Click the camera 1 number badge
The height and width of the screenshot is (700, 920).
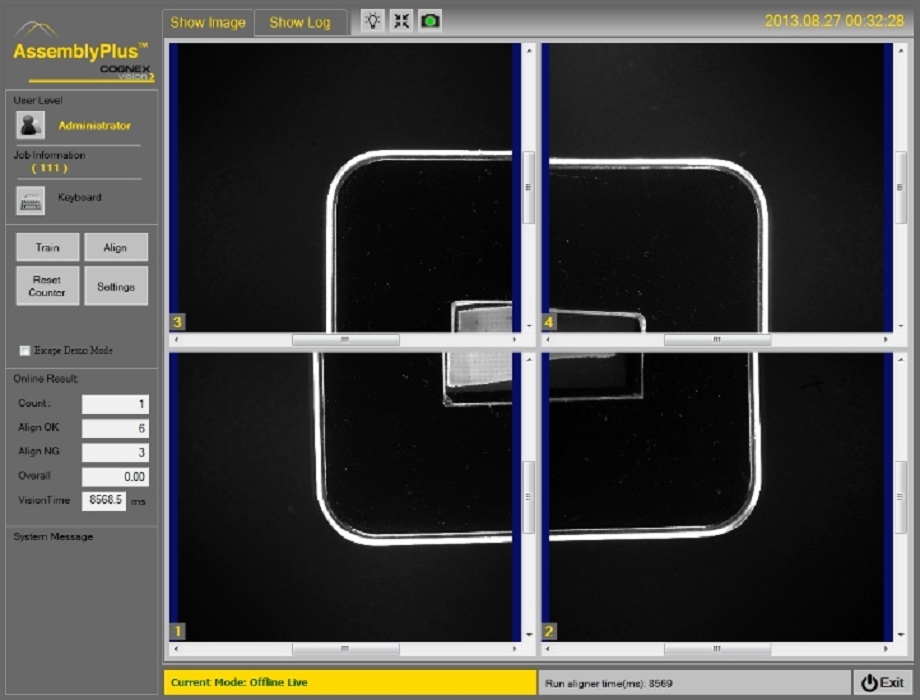[178, 631]
